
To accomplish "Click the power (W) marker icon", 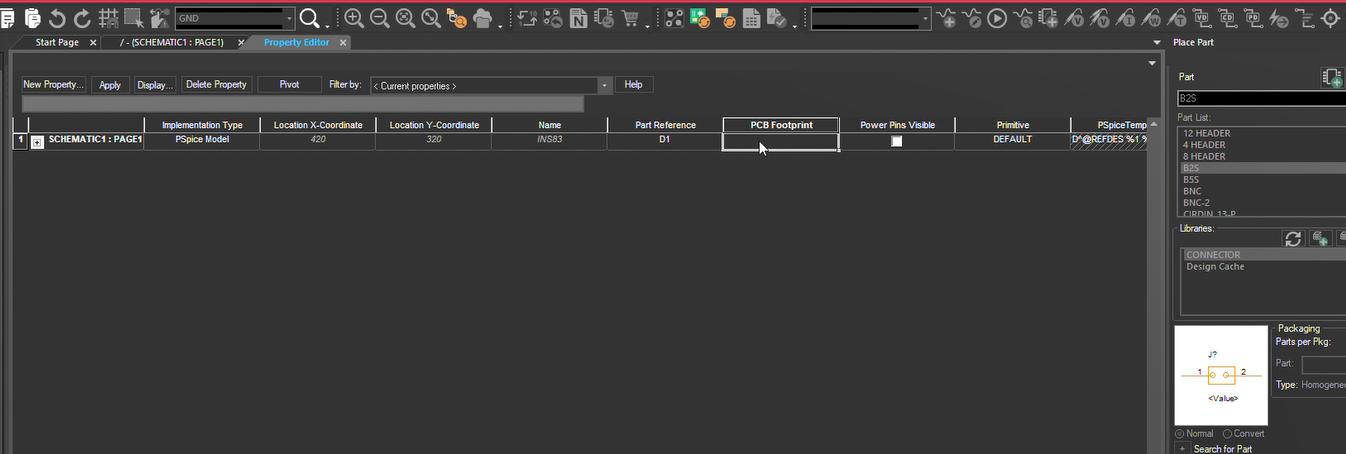I will [x=1149, y=18].
